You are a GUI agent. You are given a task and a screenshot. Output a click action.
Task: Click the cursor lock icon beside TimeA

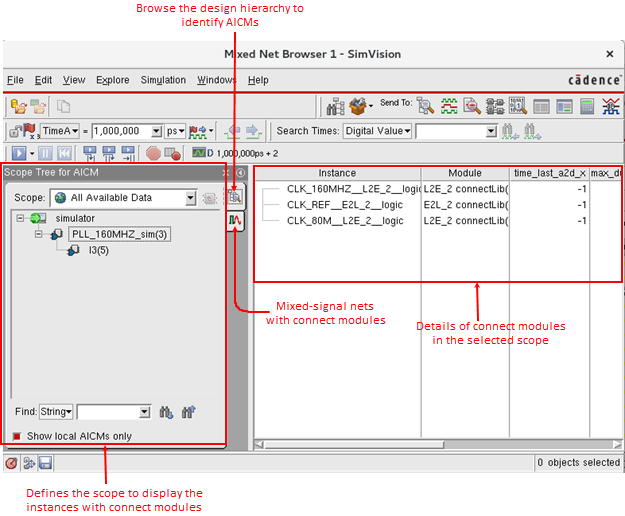coord(15,131)
